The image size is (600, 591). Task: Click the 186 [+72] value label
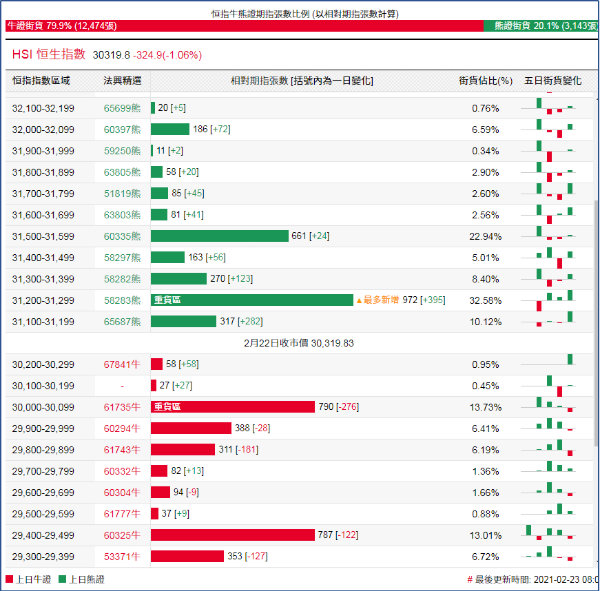pyautogui.click(x=212, y=129)
